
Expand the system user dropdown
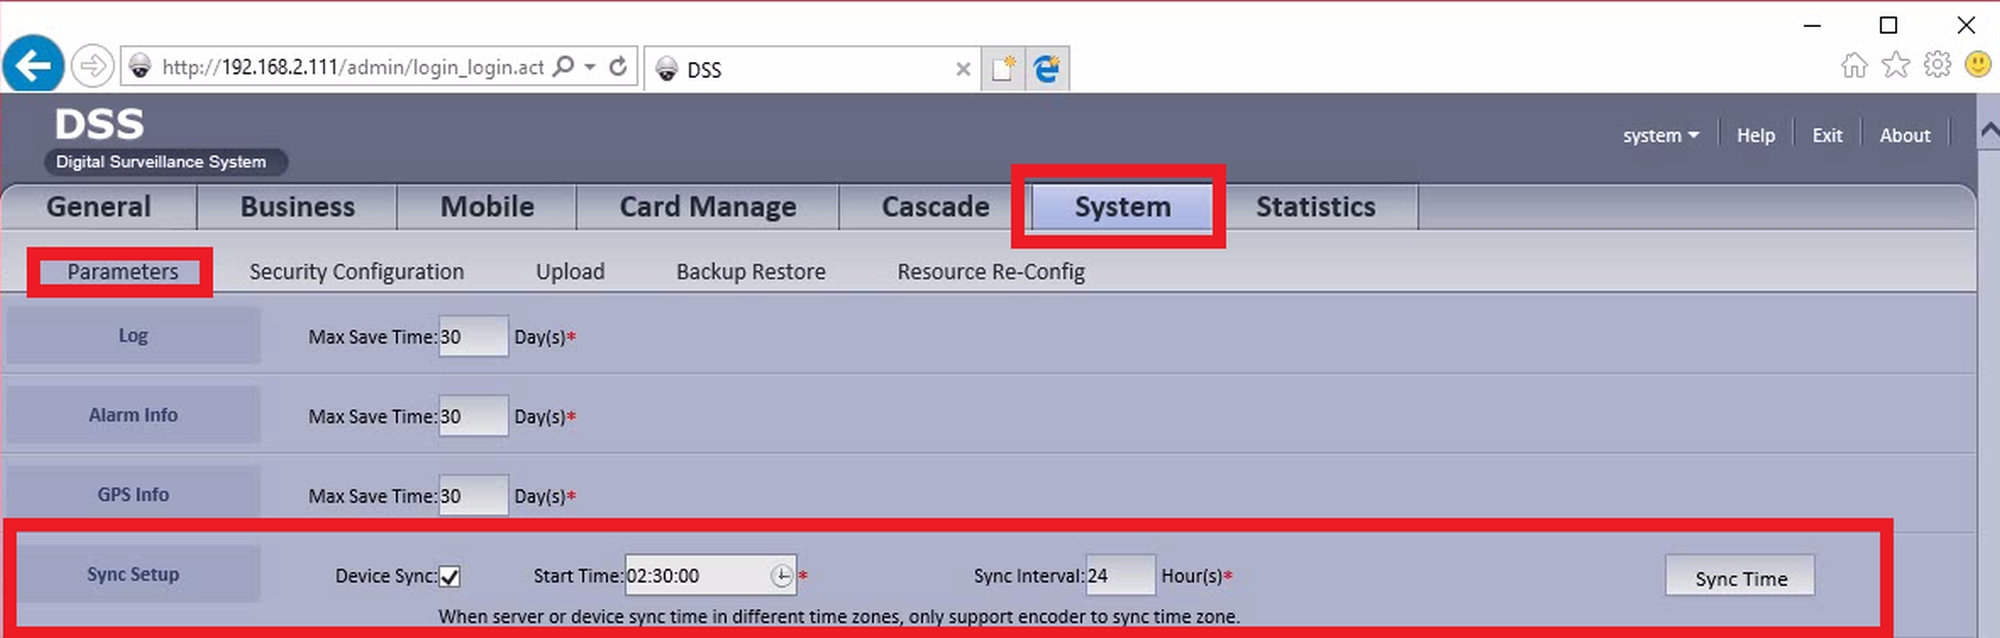1660,135
